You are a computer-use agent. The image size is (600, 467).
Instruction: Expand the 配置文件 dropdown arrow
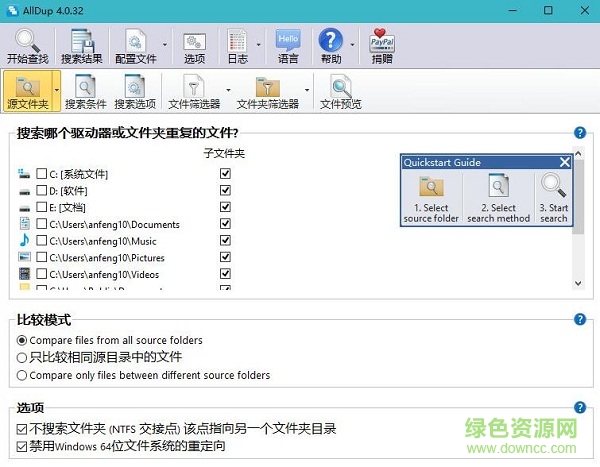pyautogui.click(x=165, y=45)
